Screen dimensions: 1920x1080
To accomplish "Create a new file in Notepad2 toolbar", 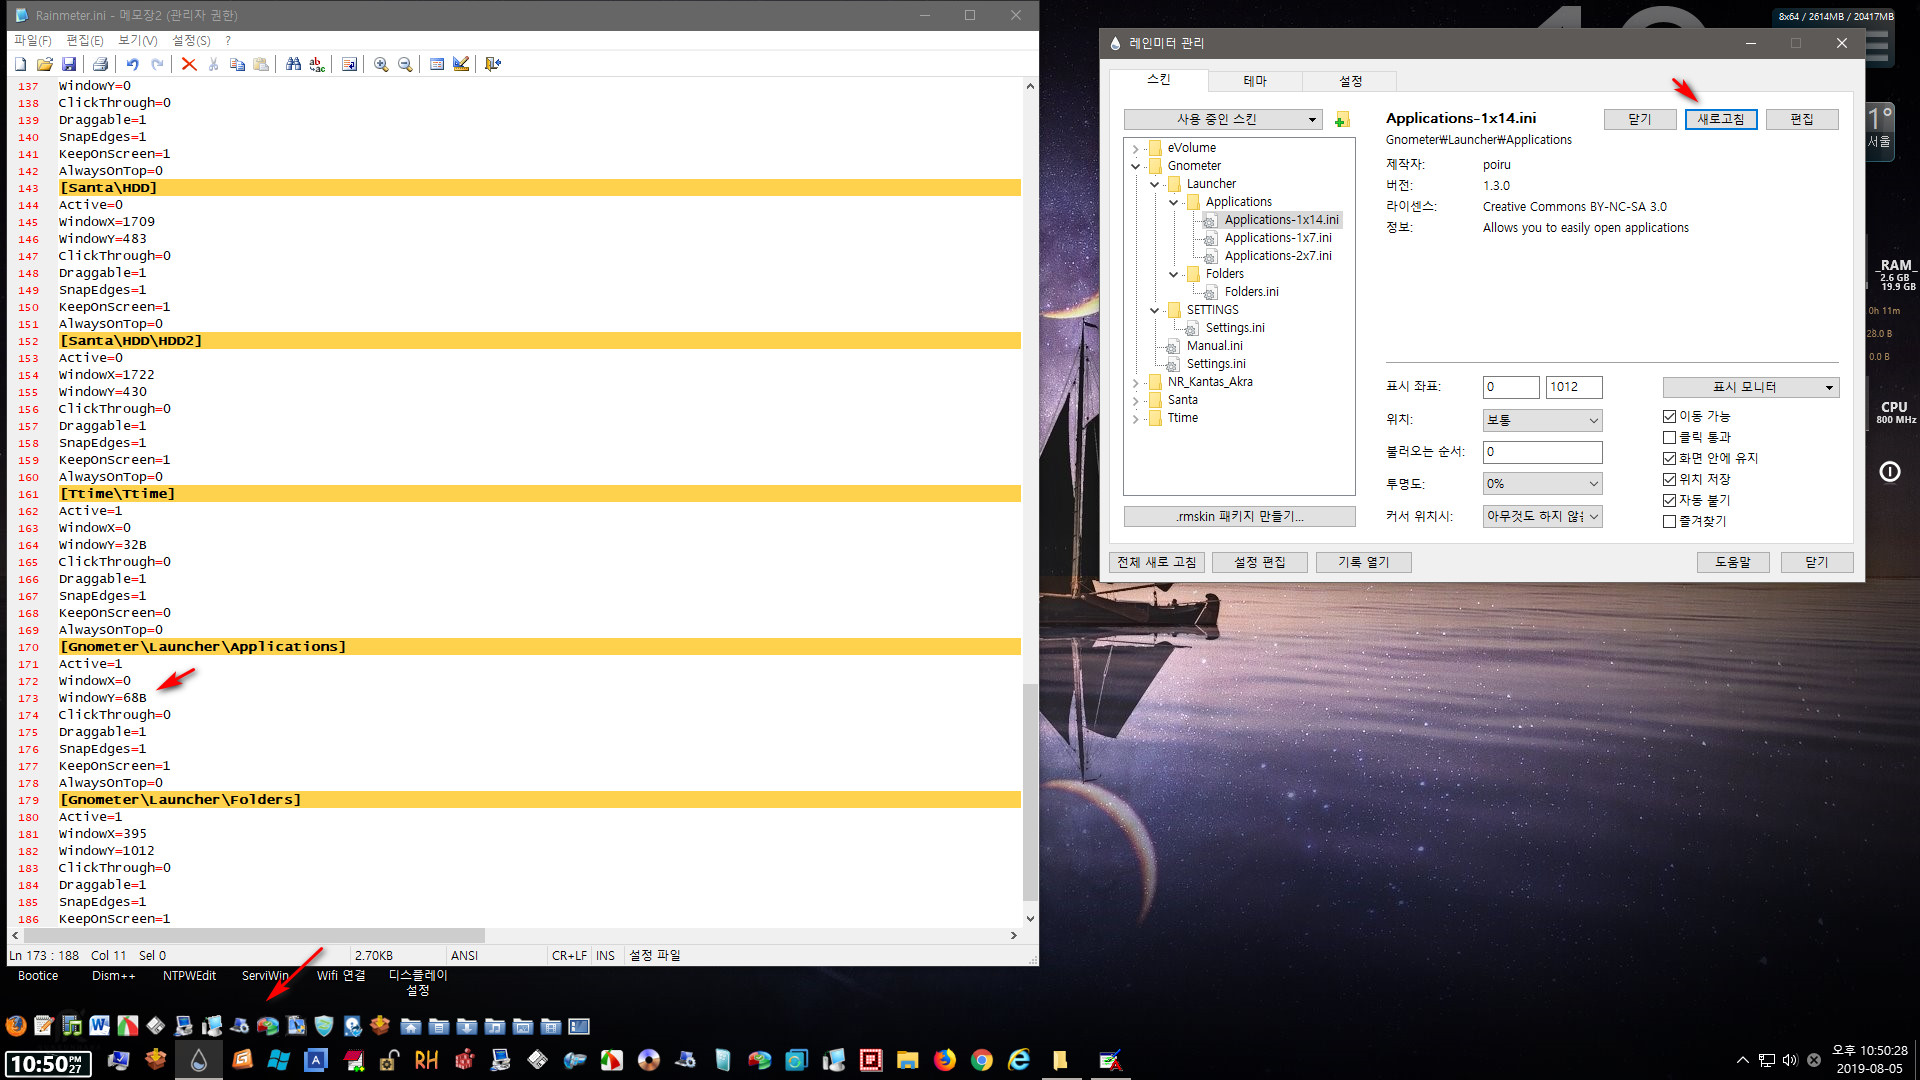I will click(21, 64).
